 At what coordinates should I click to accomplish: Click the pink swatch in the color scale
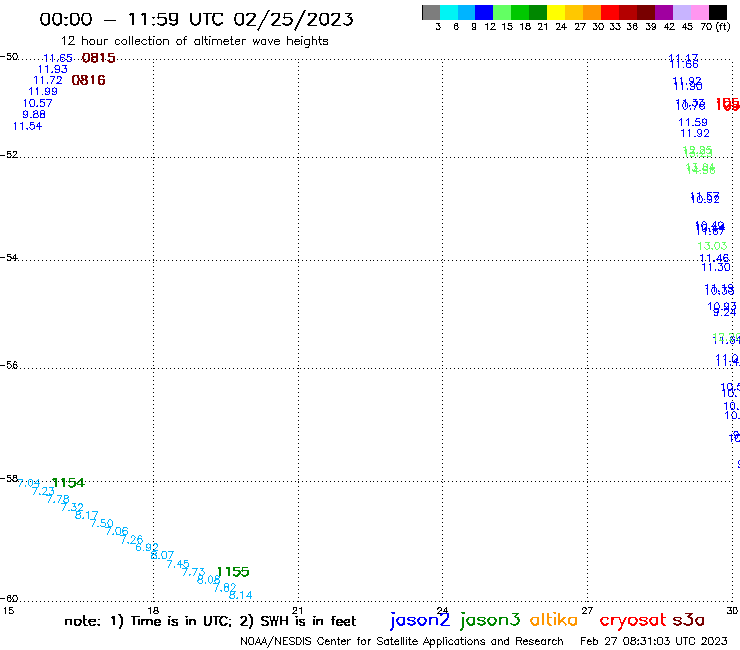[x=699, y=12]
